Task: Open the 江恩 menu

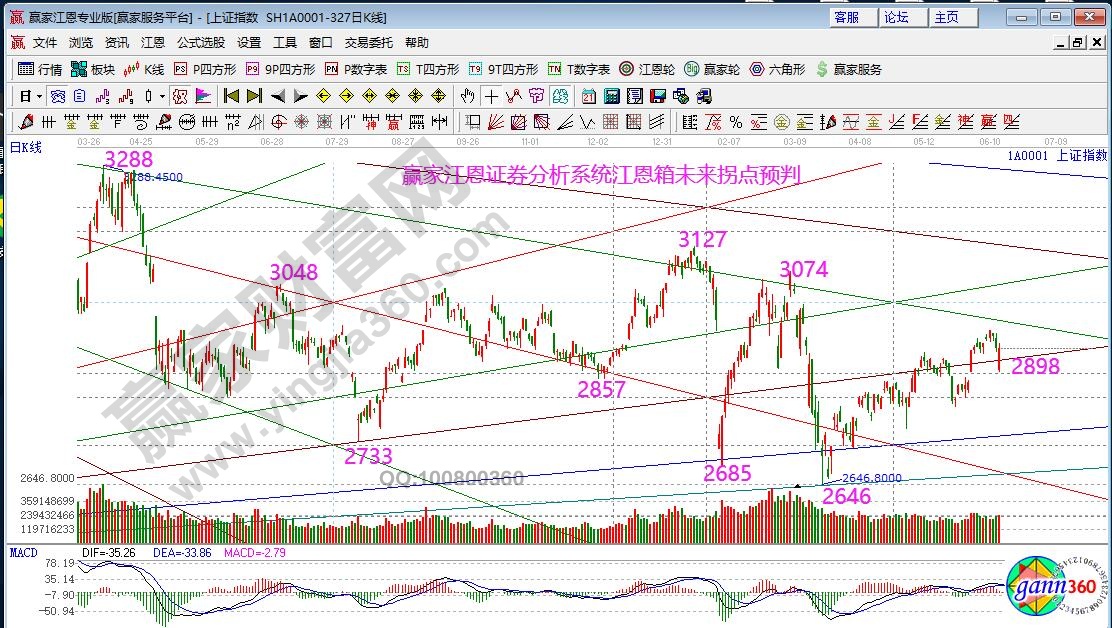Action: click(x=152, y=43)
